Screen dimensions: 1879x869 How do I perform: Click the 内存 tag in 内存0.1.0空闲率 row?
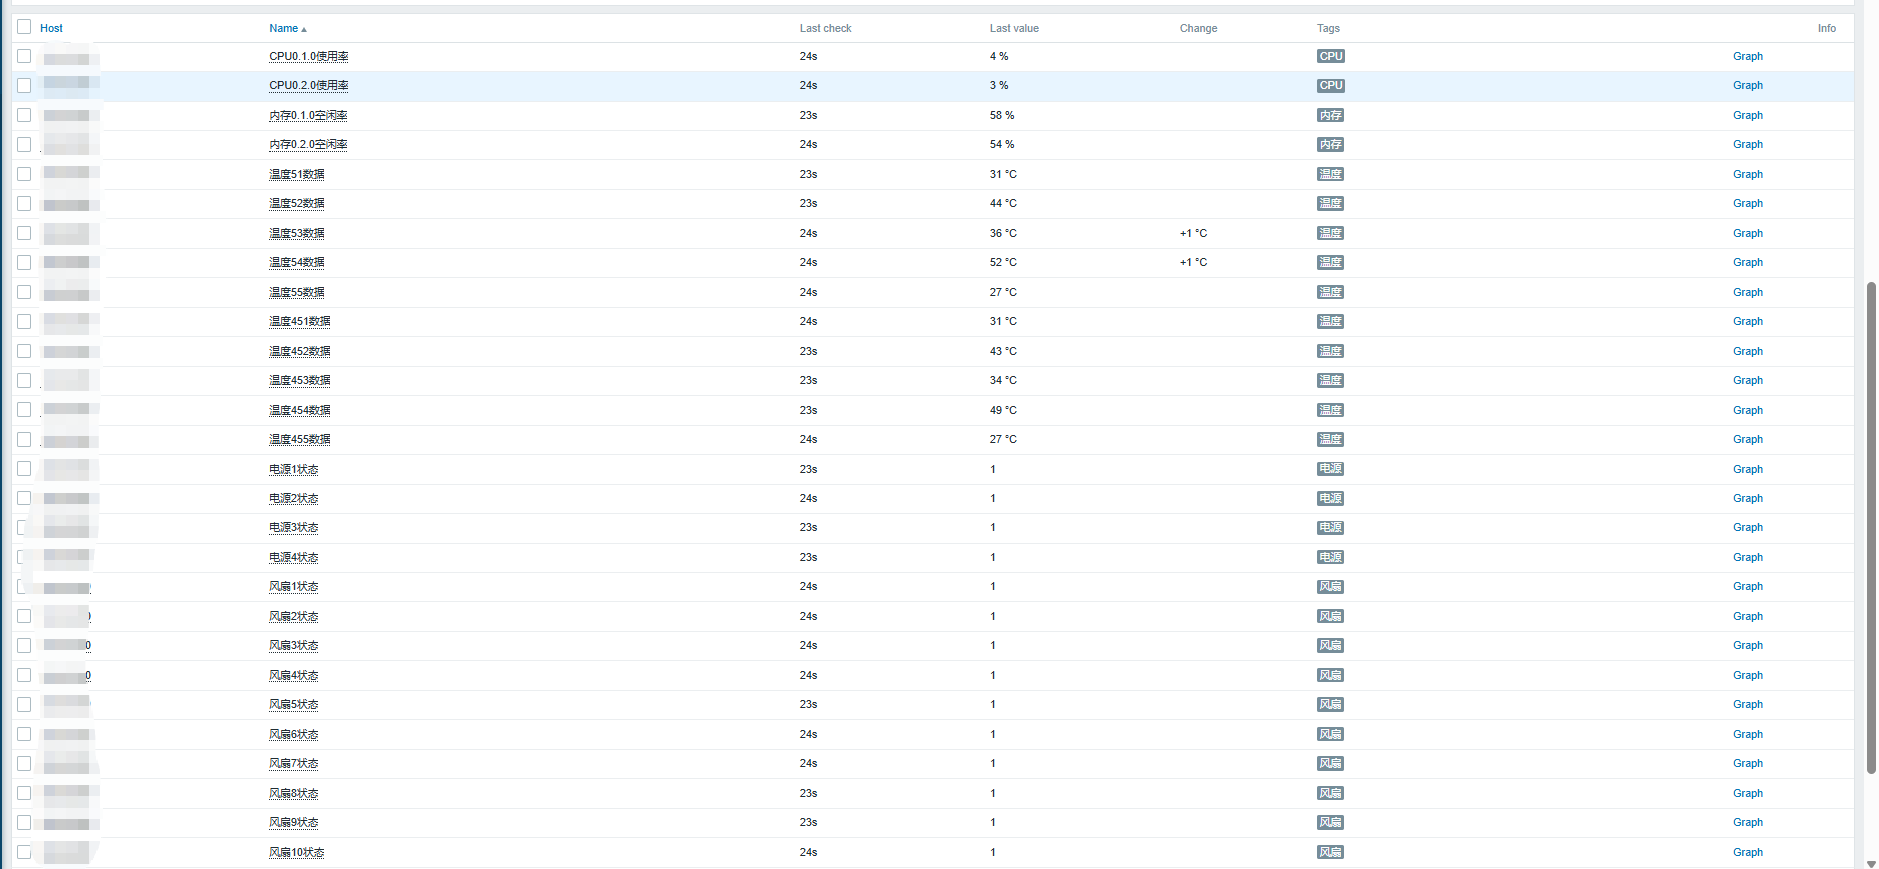tap(1330, 116)
